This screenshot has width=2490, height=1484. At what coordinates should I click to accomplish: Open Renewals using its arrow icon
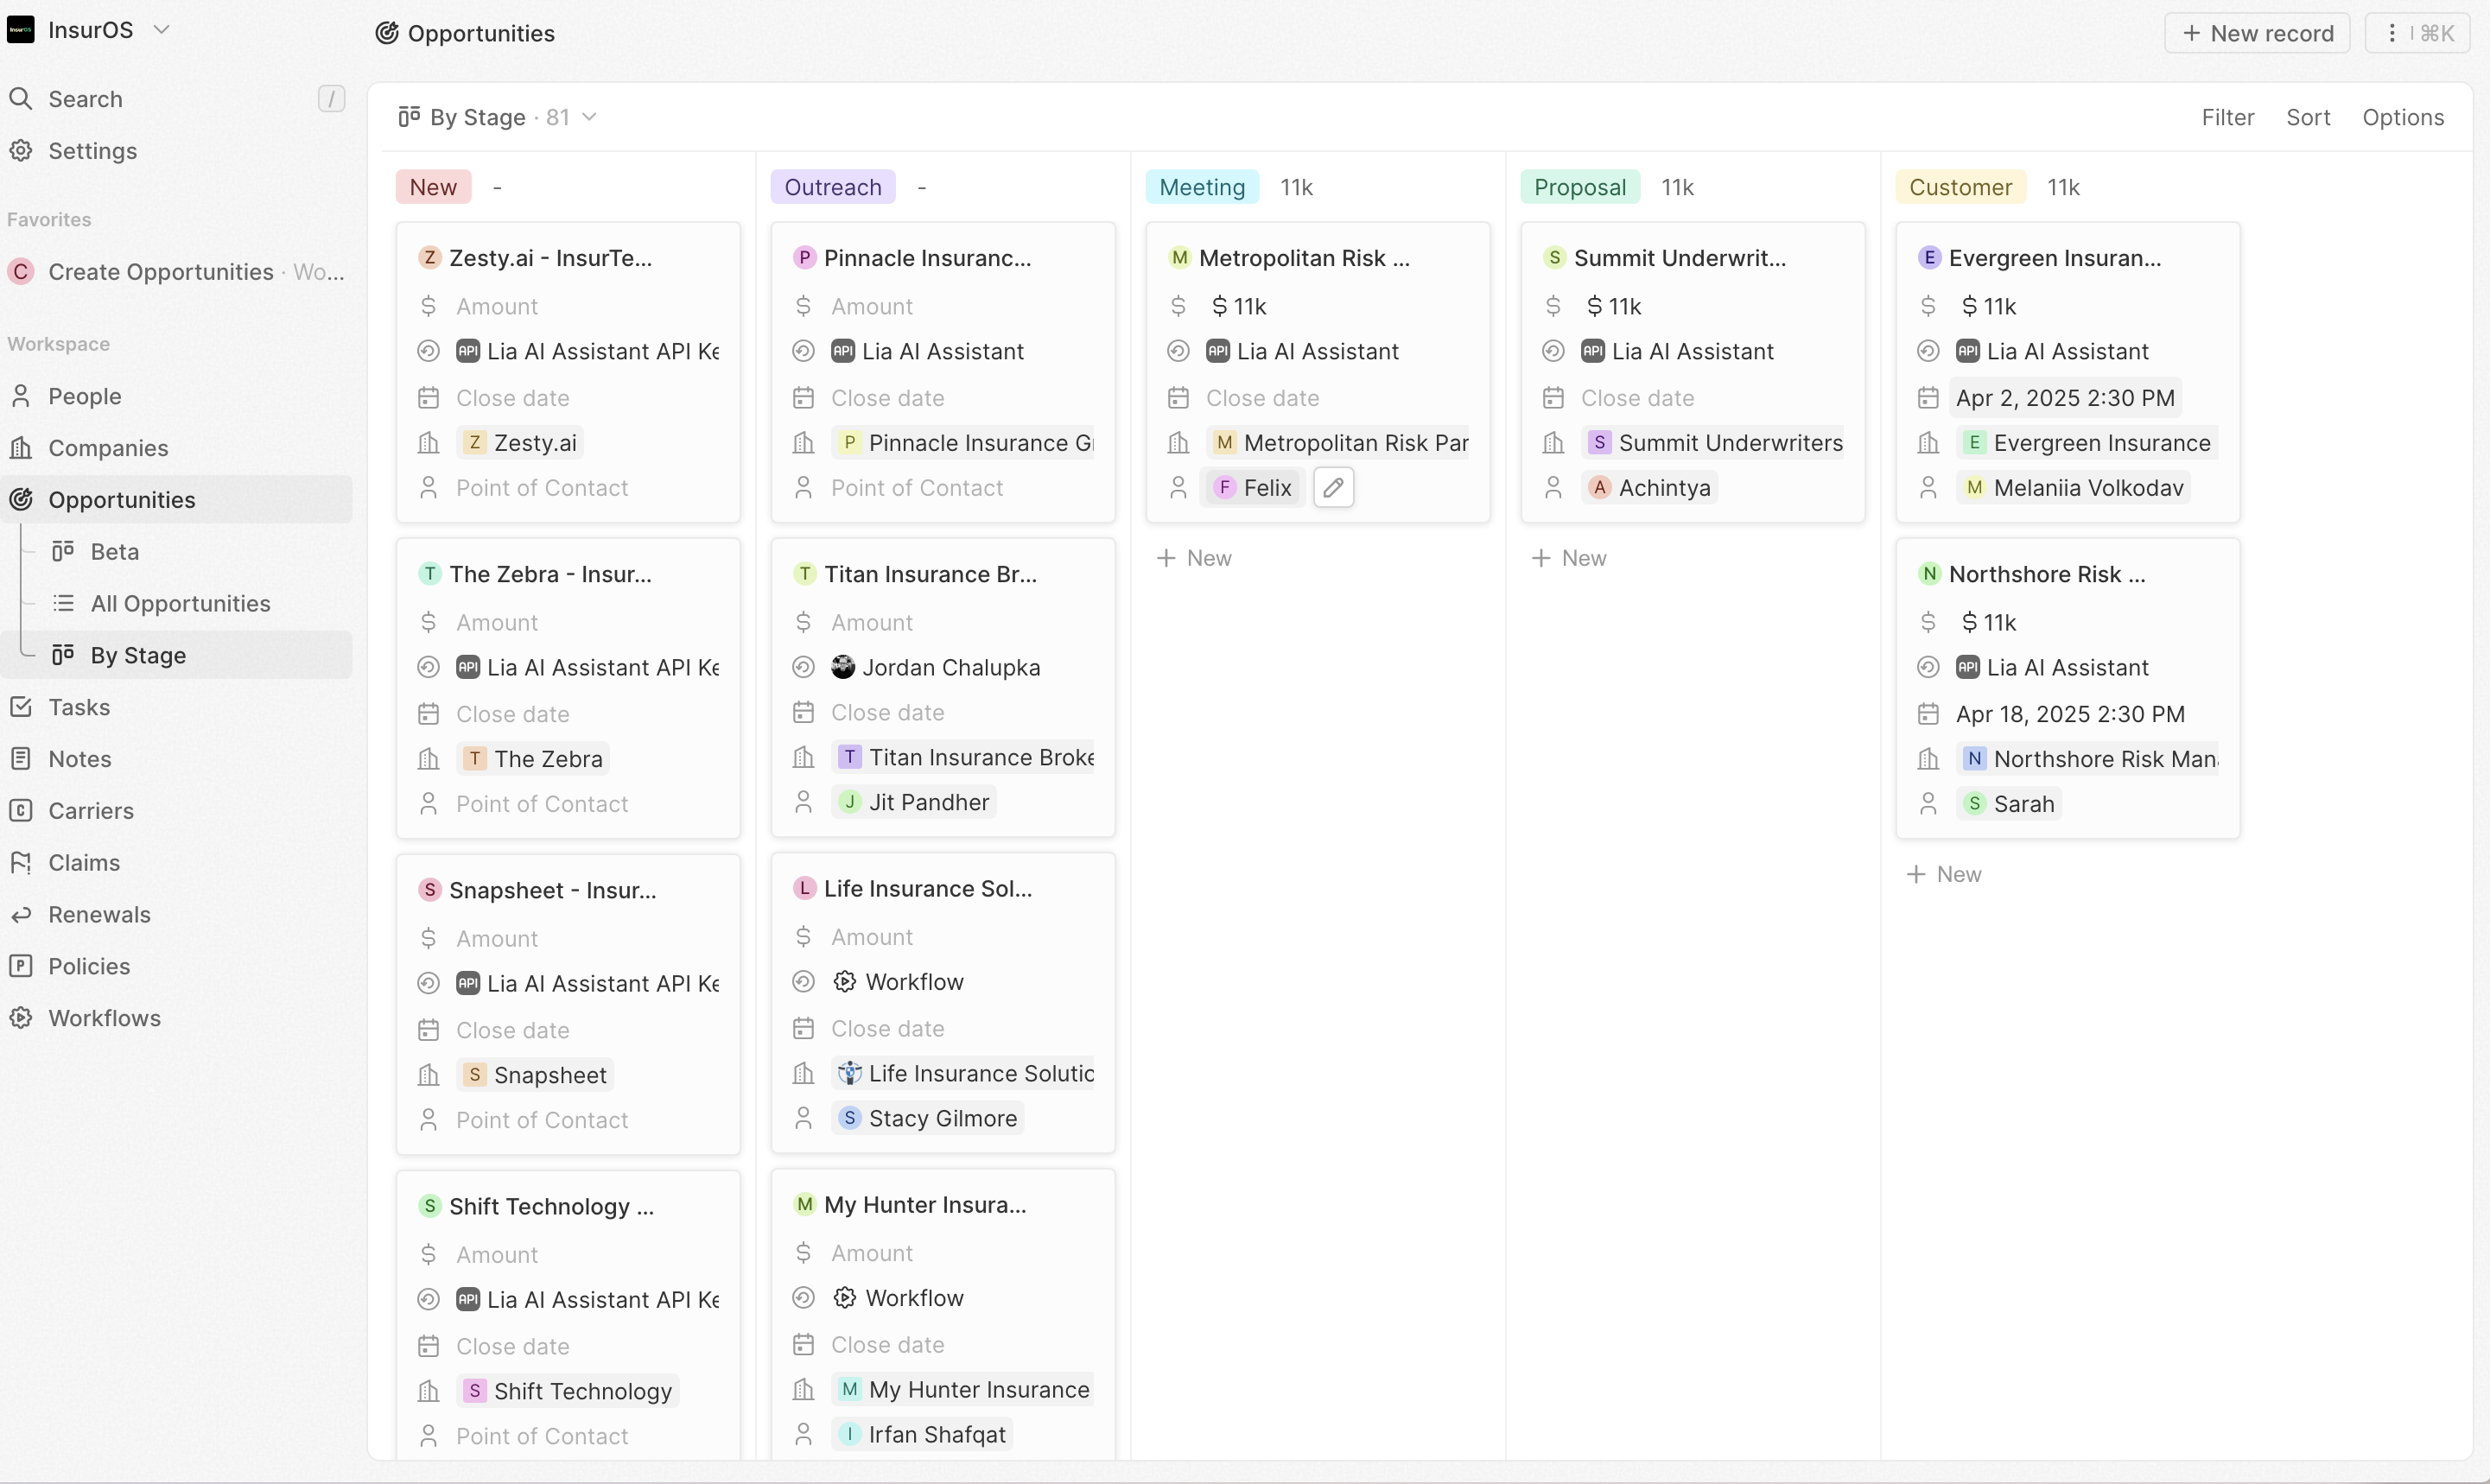(x=21, y=914)
